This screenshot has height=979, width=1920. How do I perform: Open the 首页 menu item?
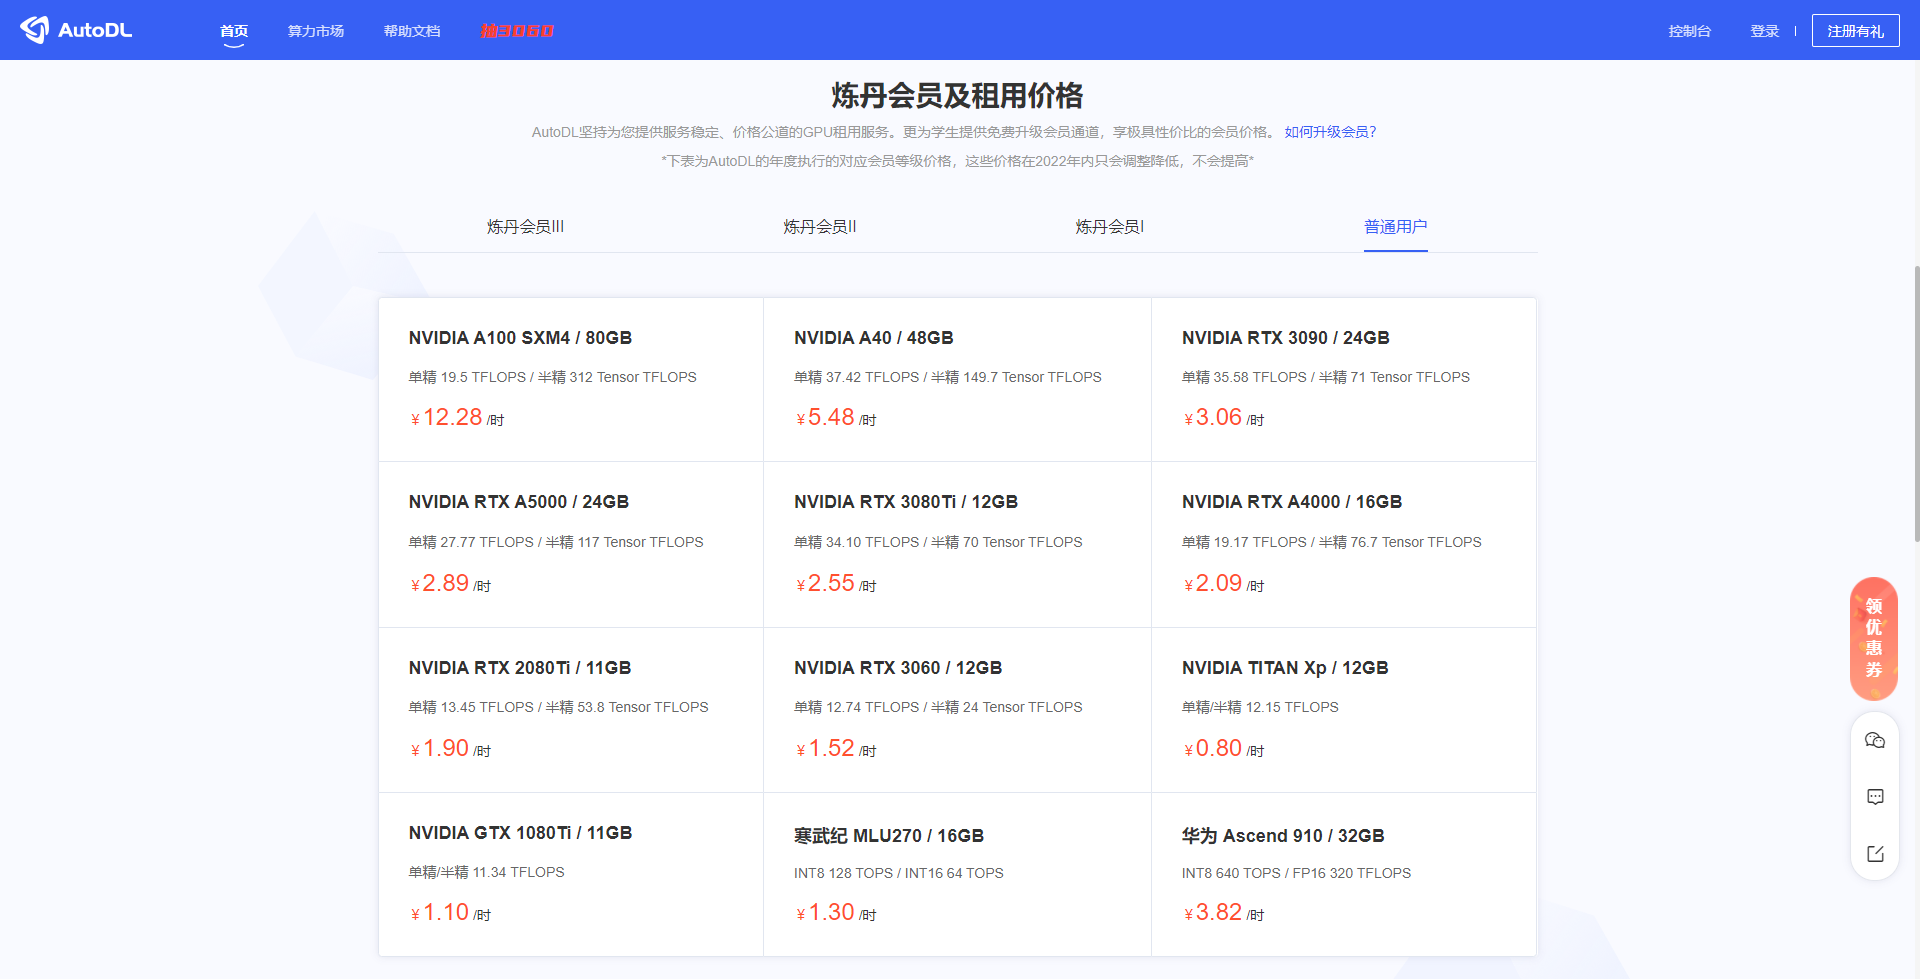pyautogui.click(x=234, y=31)
